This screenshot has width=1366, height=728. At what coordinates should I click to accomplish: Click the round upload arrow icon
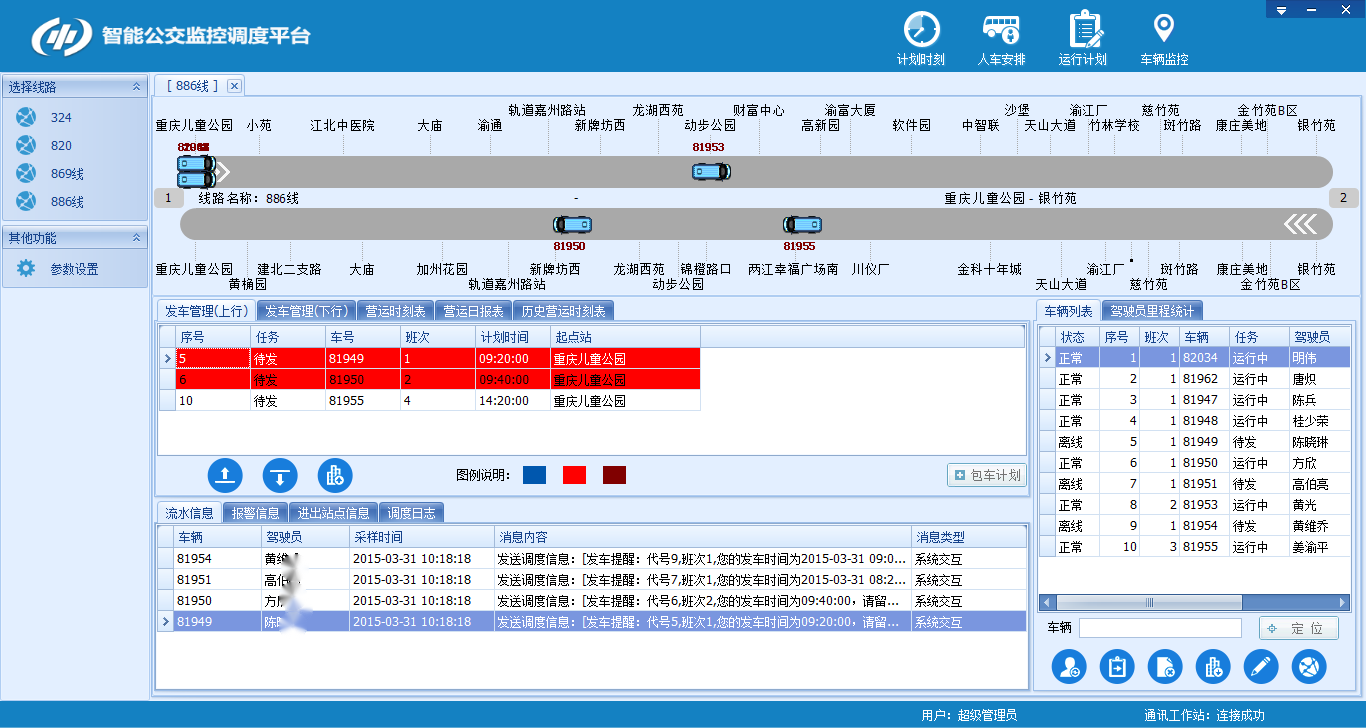tap(225, 476)
